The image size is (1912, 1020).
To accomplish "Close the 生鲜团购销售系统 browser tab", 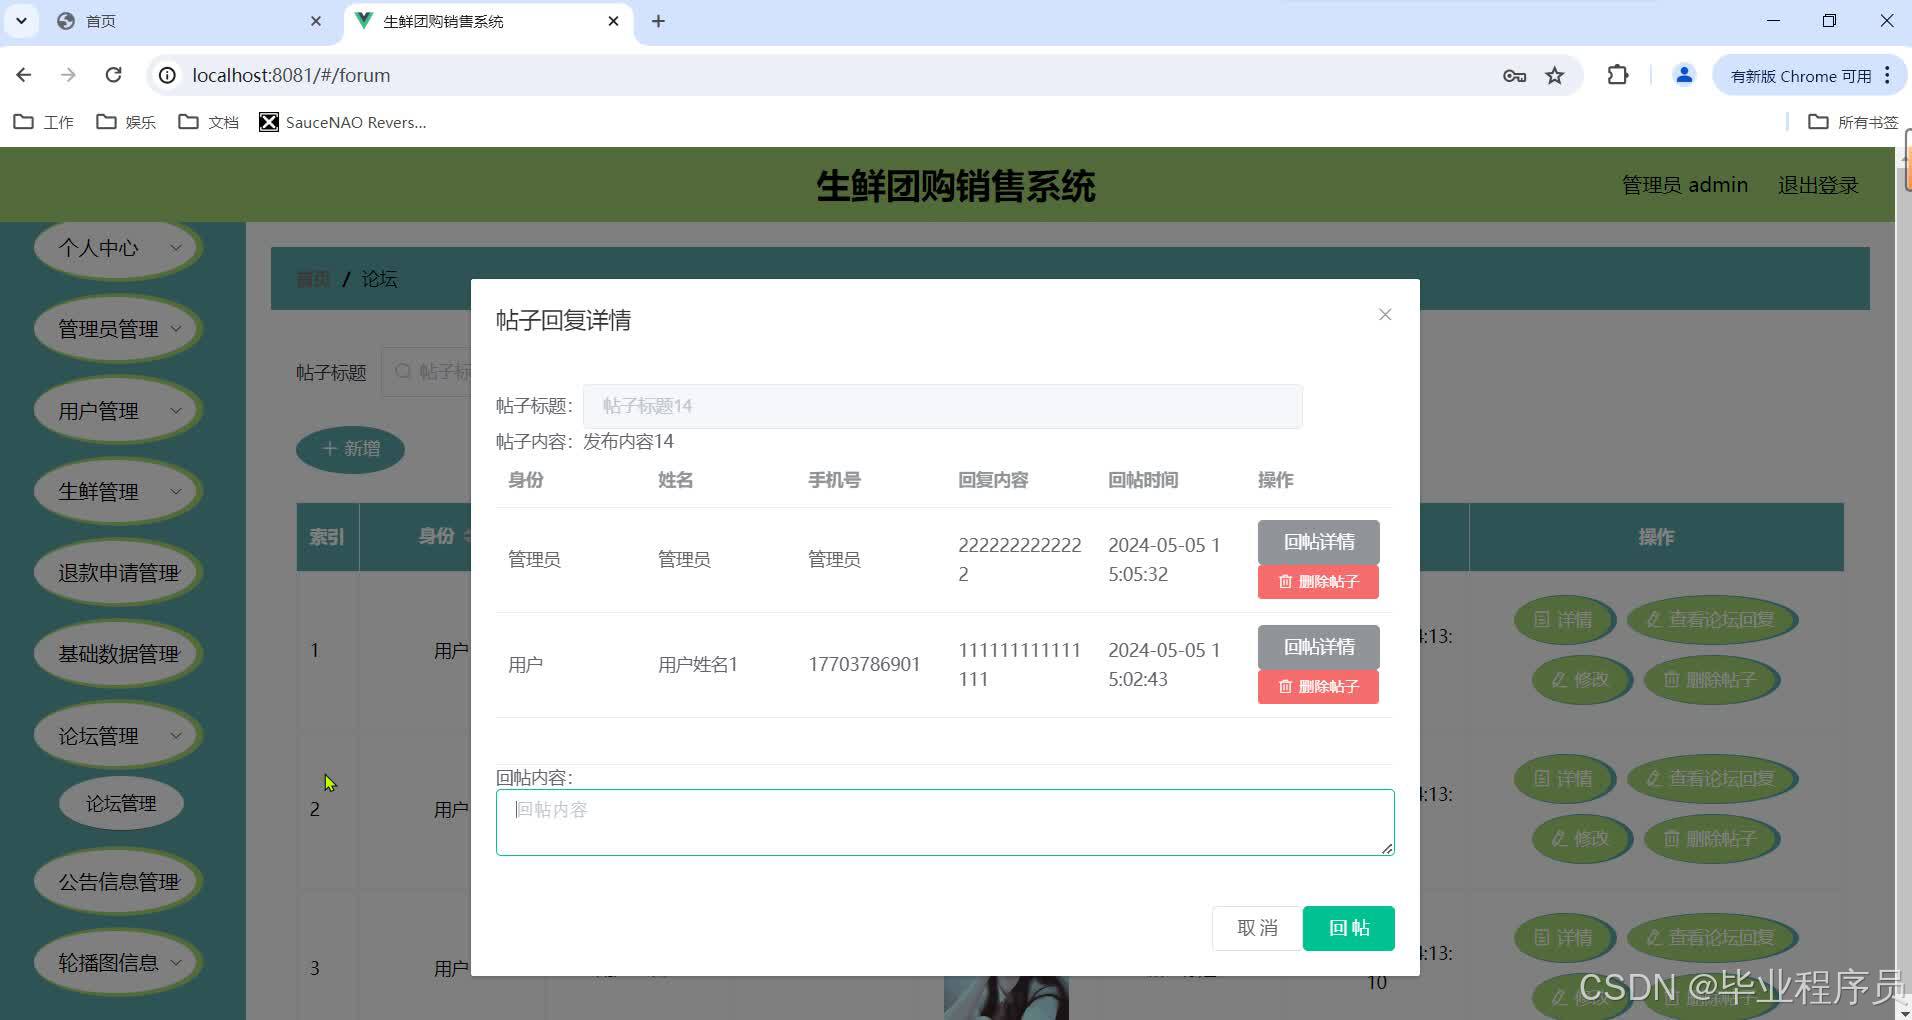I will coord(614,21).
